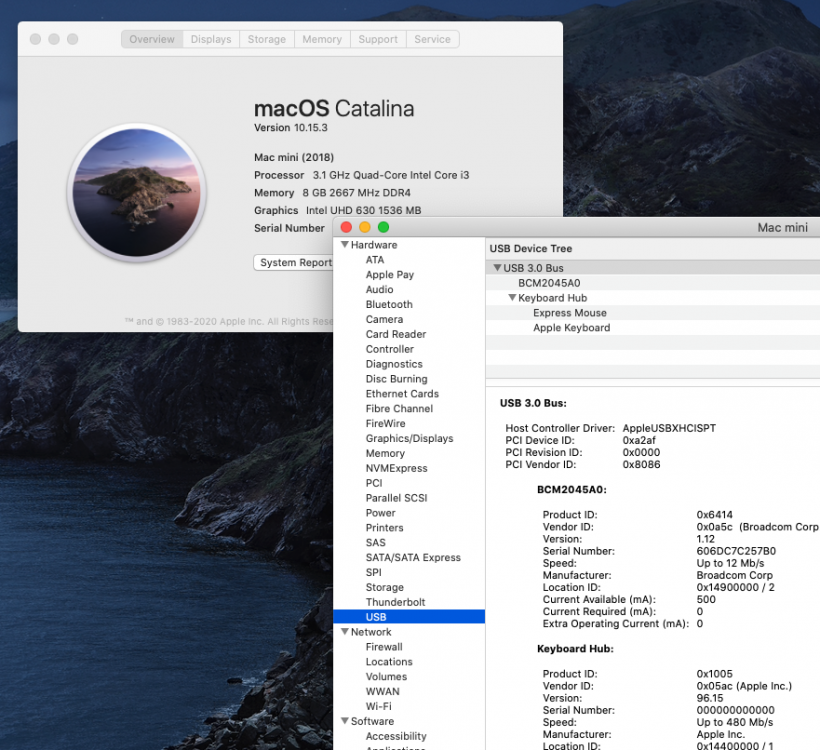
Task: Select the Memory tab in About This Mac
Action: coord(322,39)
